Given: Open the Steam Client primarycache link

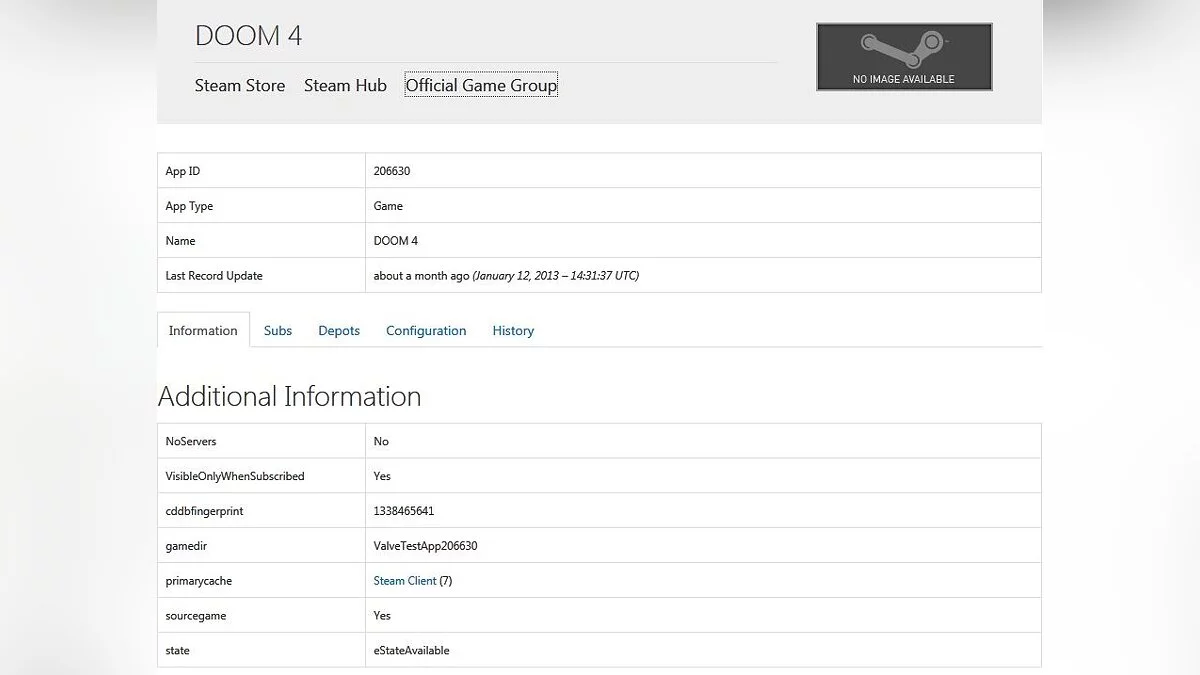Looking at the screenshot, I should pos(405,581).
